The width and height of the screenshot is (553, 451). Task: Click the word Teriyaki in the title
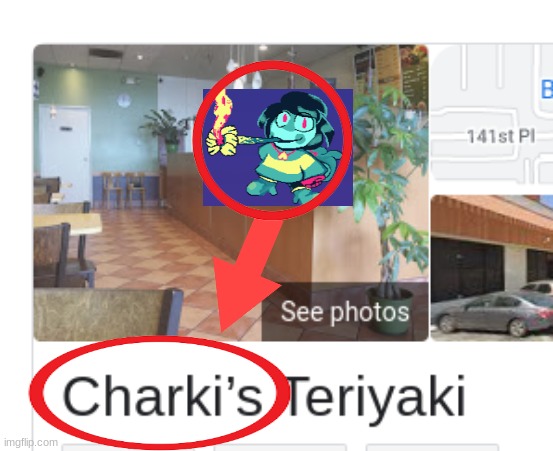(x=376, y=398)
